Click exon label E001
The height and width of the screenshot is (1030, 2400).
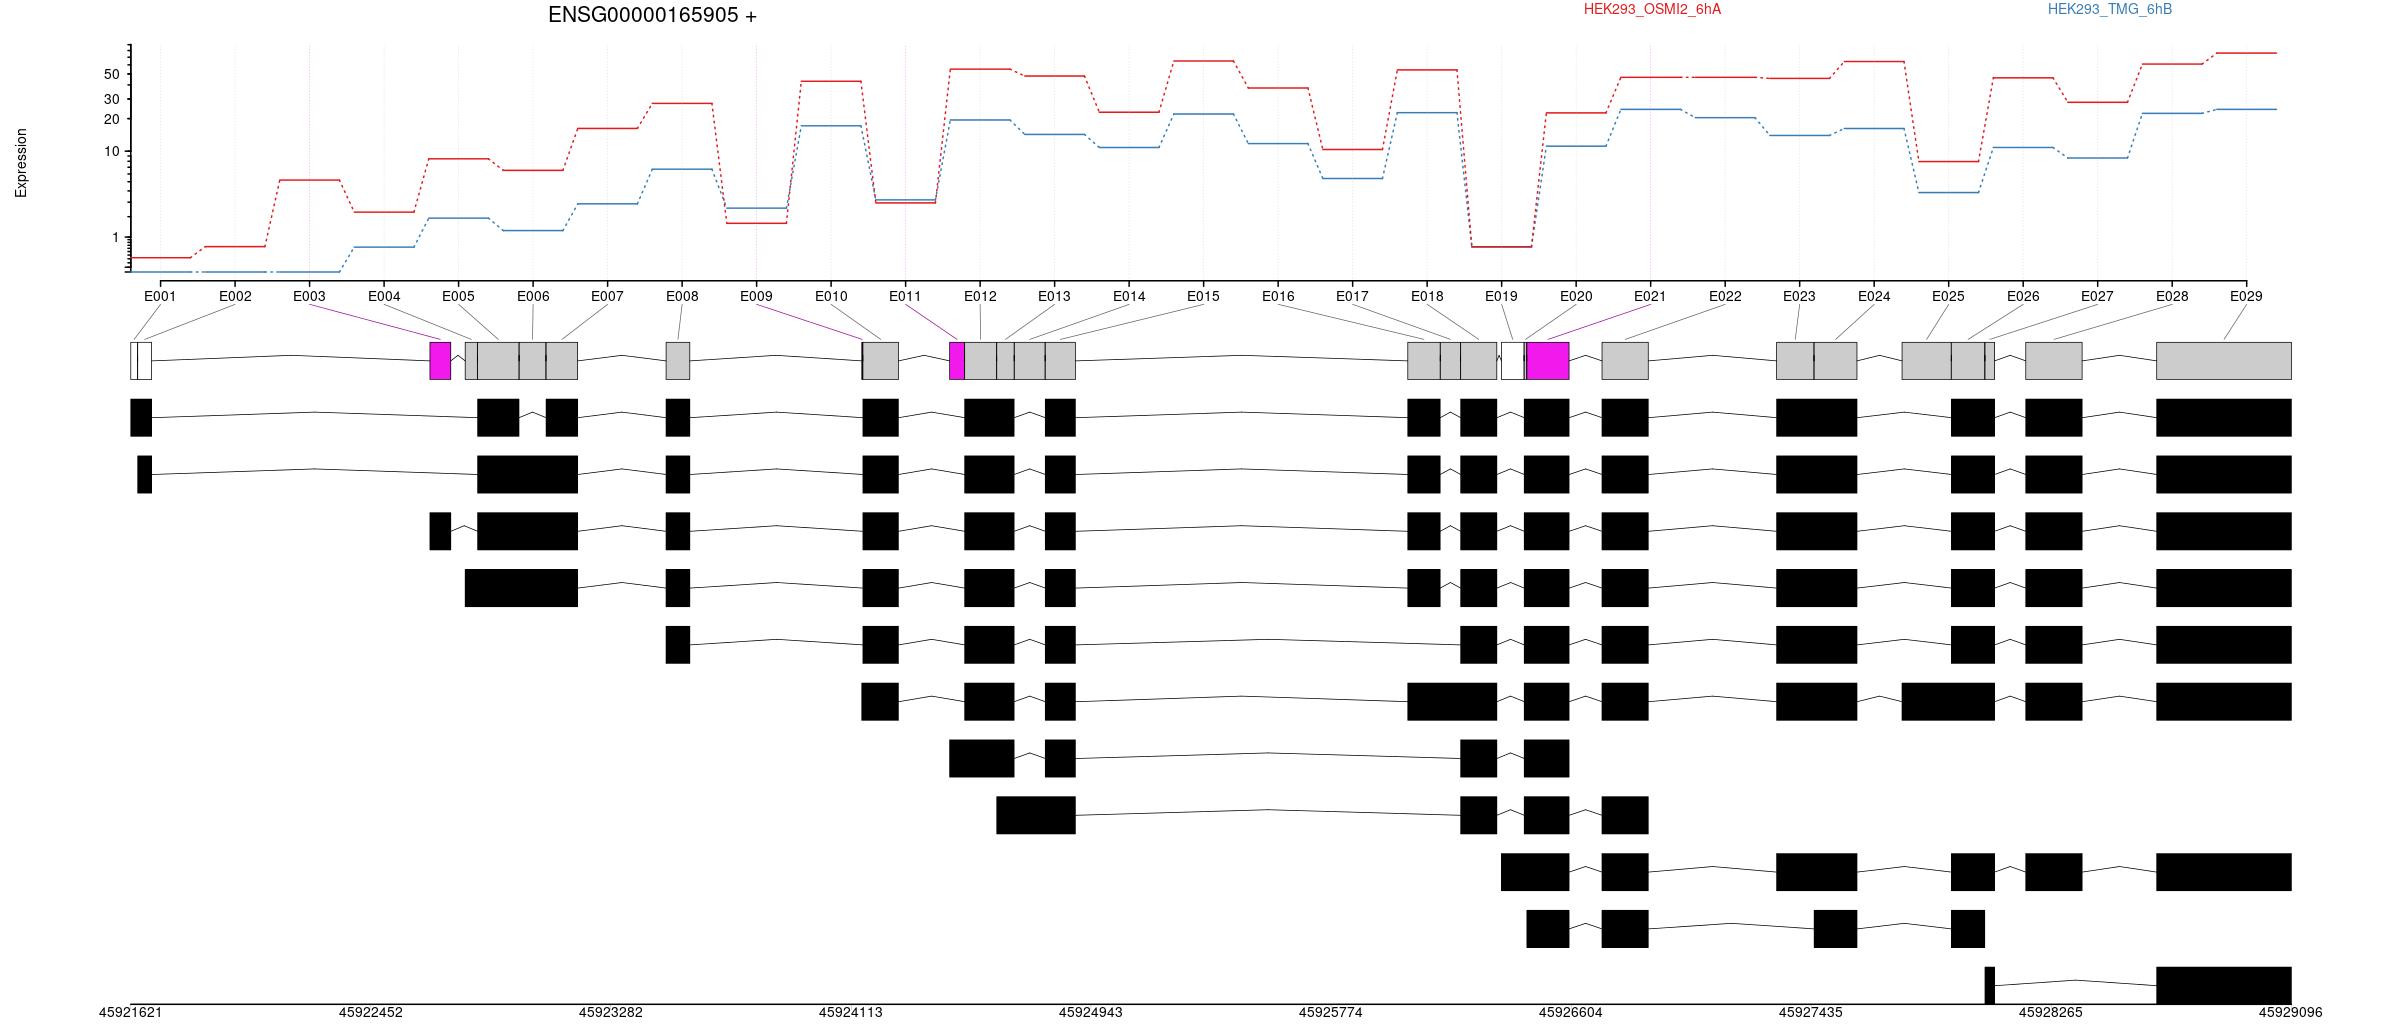pos(160,296)
